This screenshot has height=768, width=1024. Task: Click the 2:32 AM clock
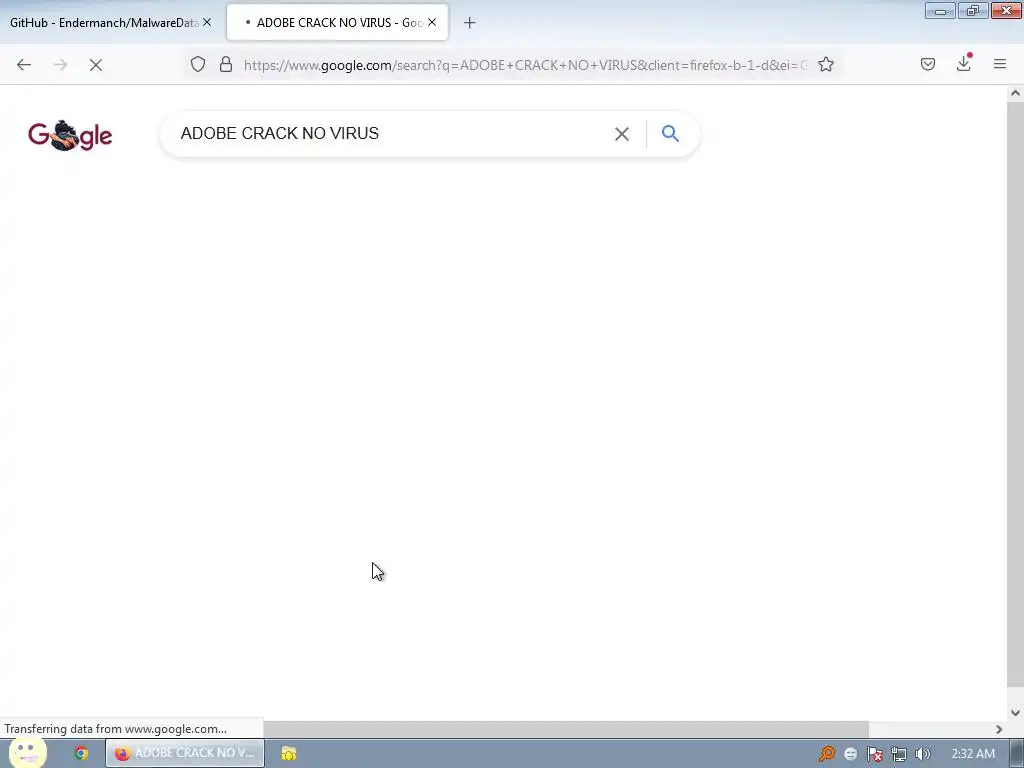coord(973,754)
